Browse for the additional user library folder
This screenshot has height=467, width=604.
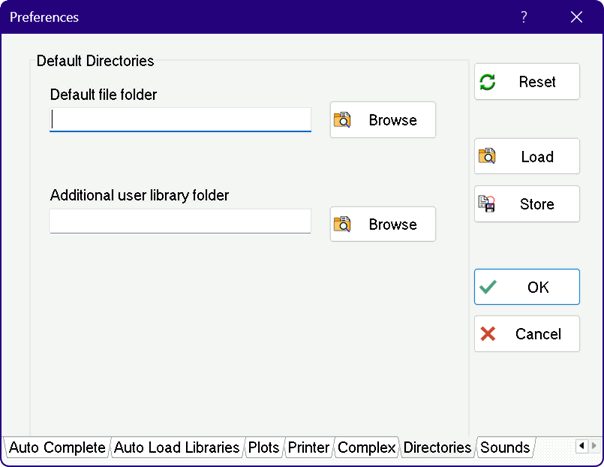382,224
